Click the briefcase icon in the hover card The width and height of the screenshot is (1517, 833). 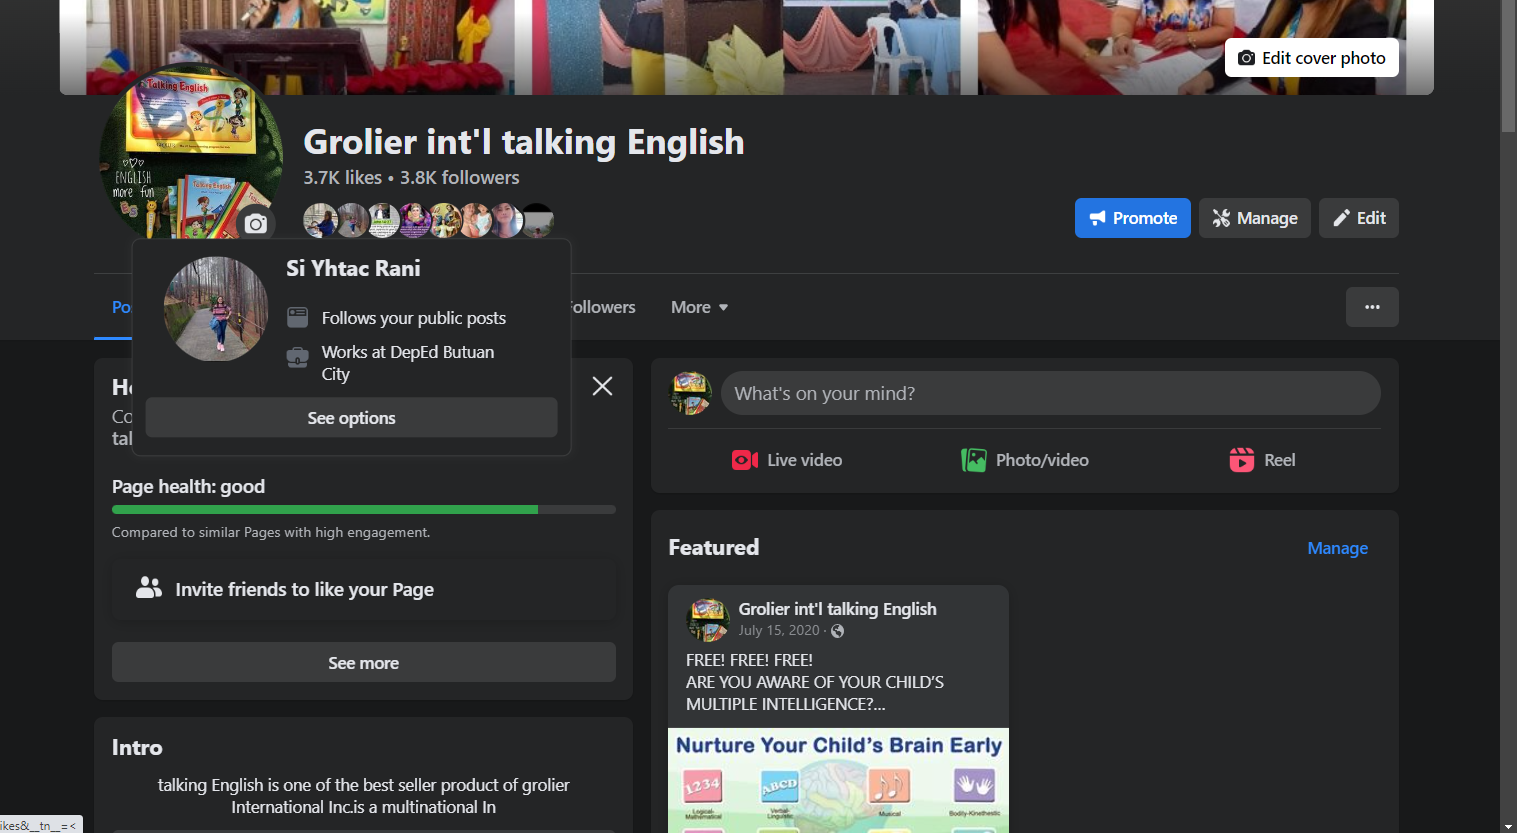click(x=298, y=357)
